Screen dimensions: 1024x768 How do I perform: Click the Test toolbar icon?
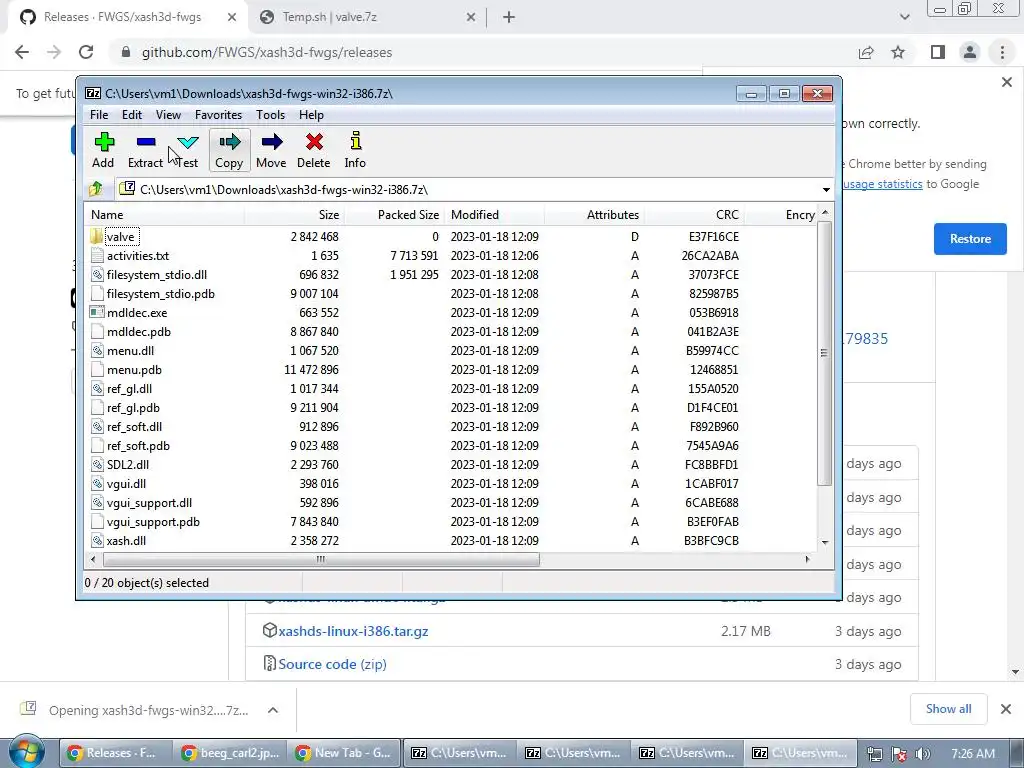coord(187,142)
